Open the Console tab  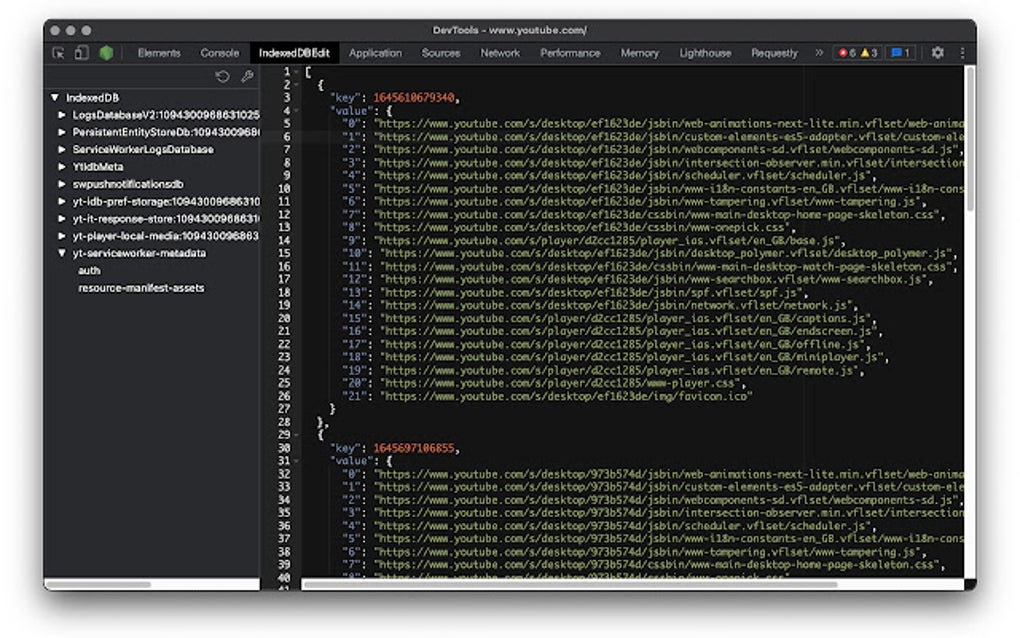tap(219, 53)
